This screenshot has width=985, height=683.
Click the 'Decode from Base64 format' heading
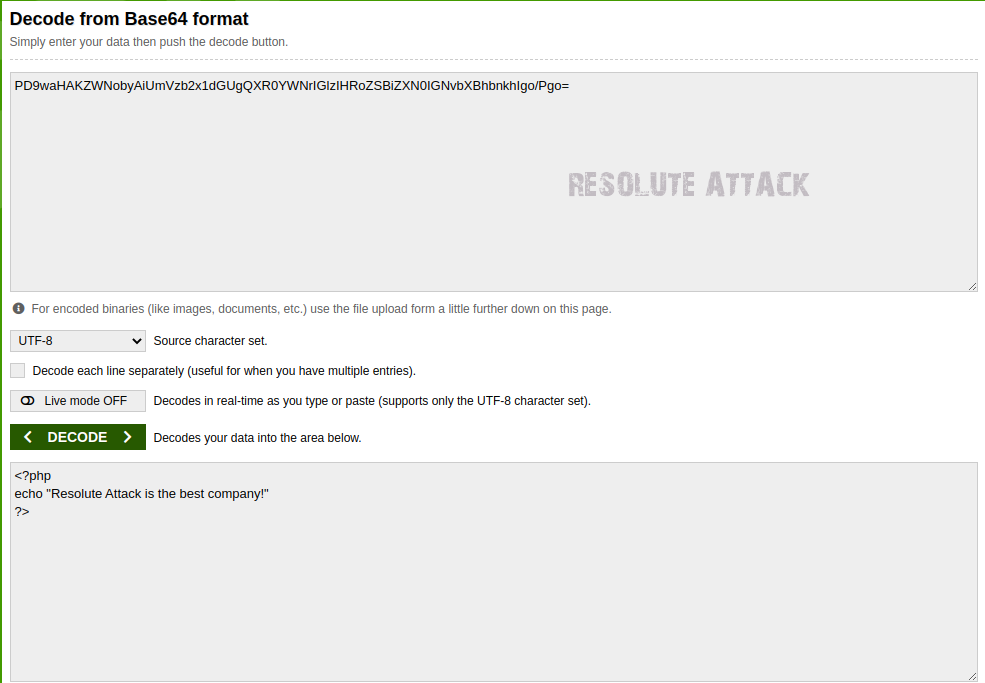point(129,19)
